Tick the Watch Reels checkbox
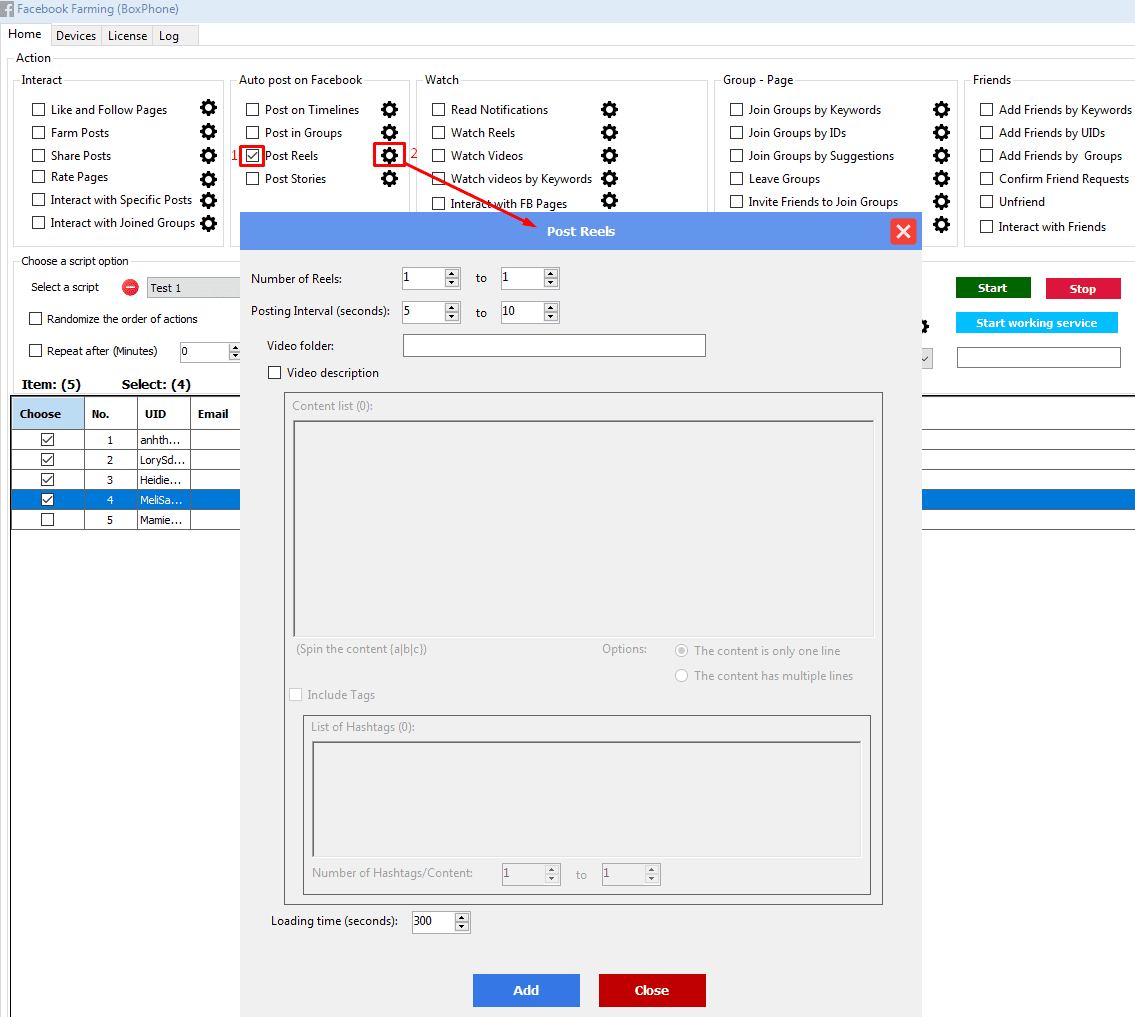Viewport: 1135px width, 1017px height. [439, 132]
